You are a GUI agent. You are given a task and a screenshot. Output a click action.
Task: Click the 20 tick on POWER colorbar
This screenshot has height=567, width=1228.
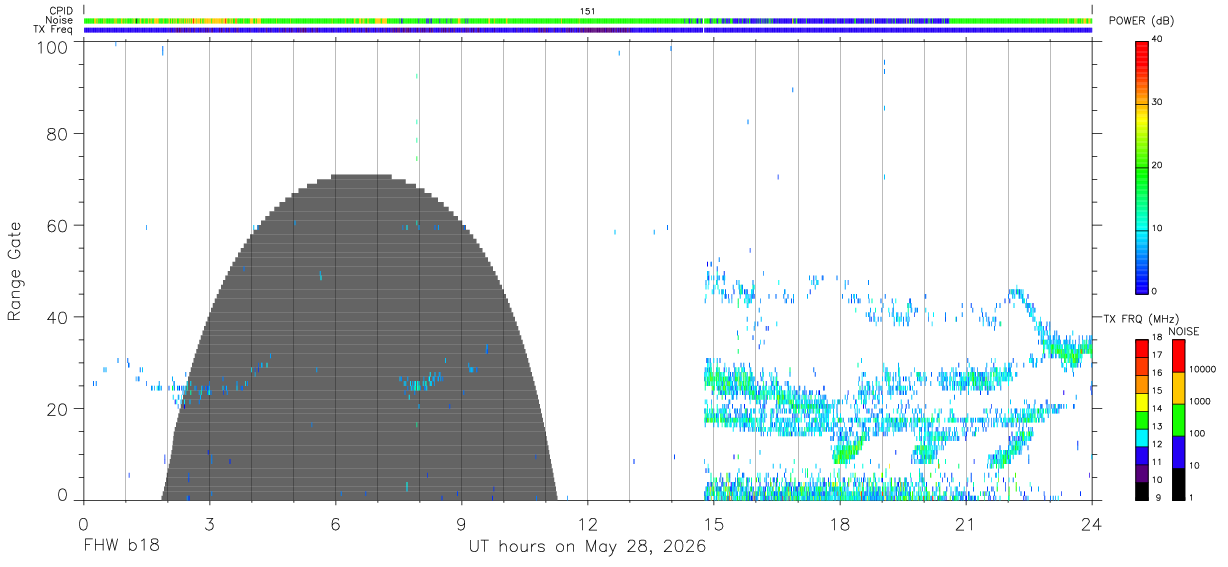pos(1157,166)
